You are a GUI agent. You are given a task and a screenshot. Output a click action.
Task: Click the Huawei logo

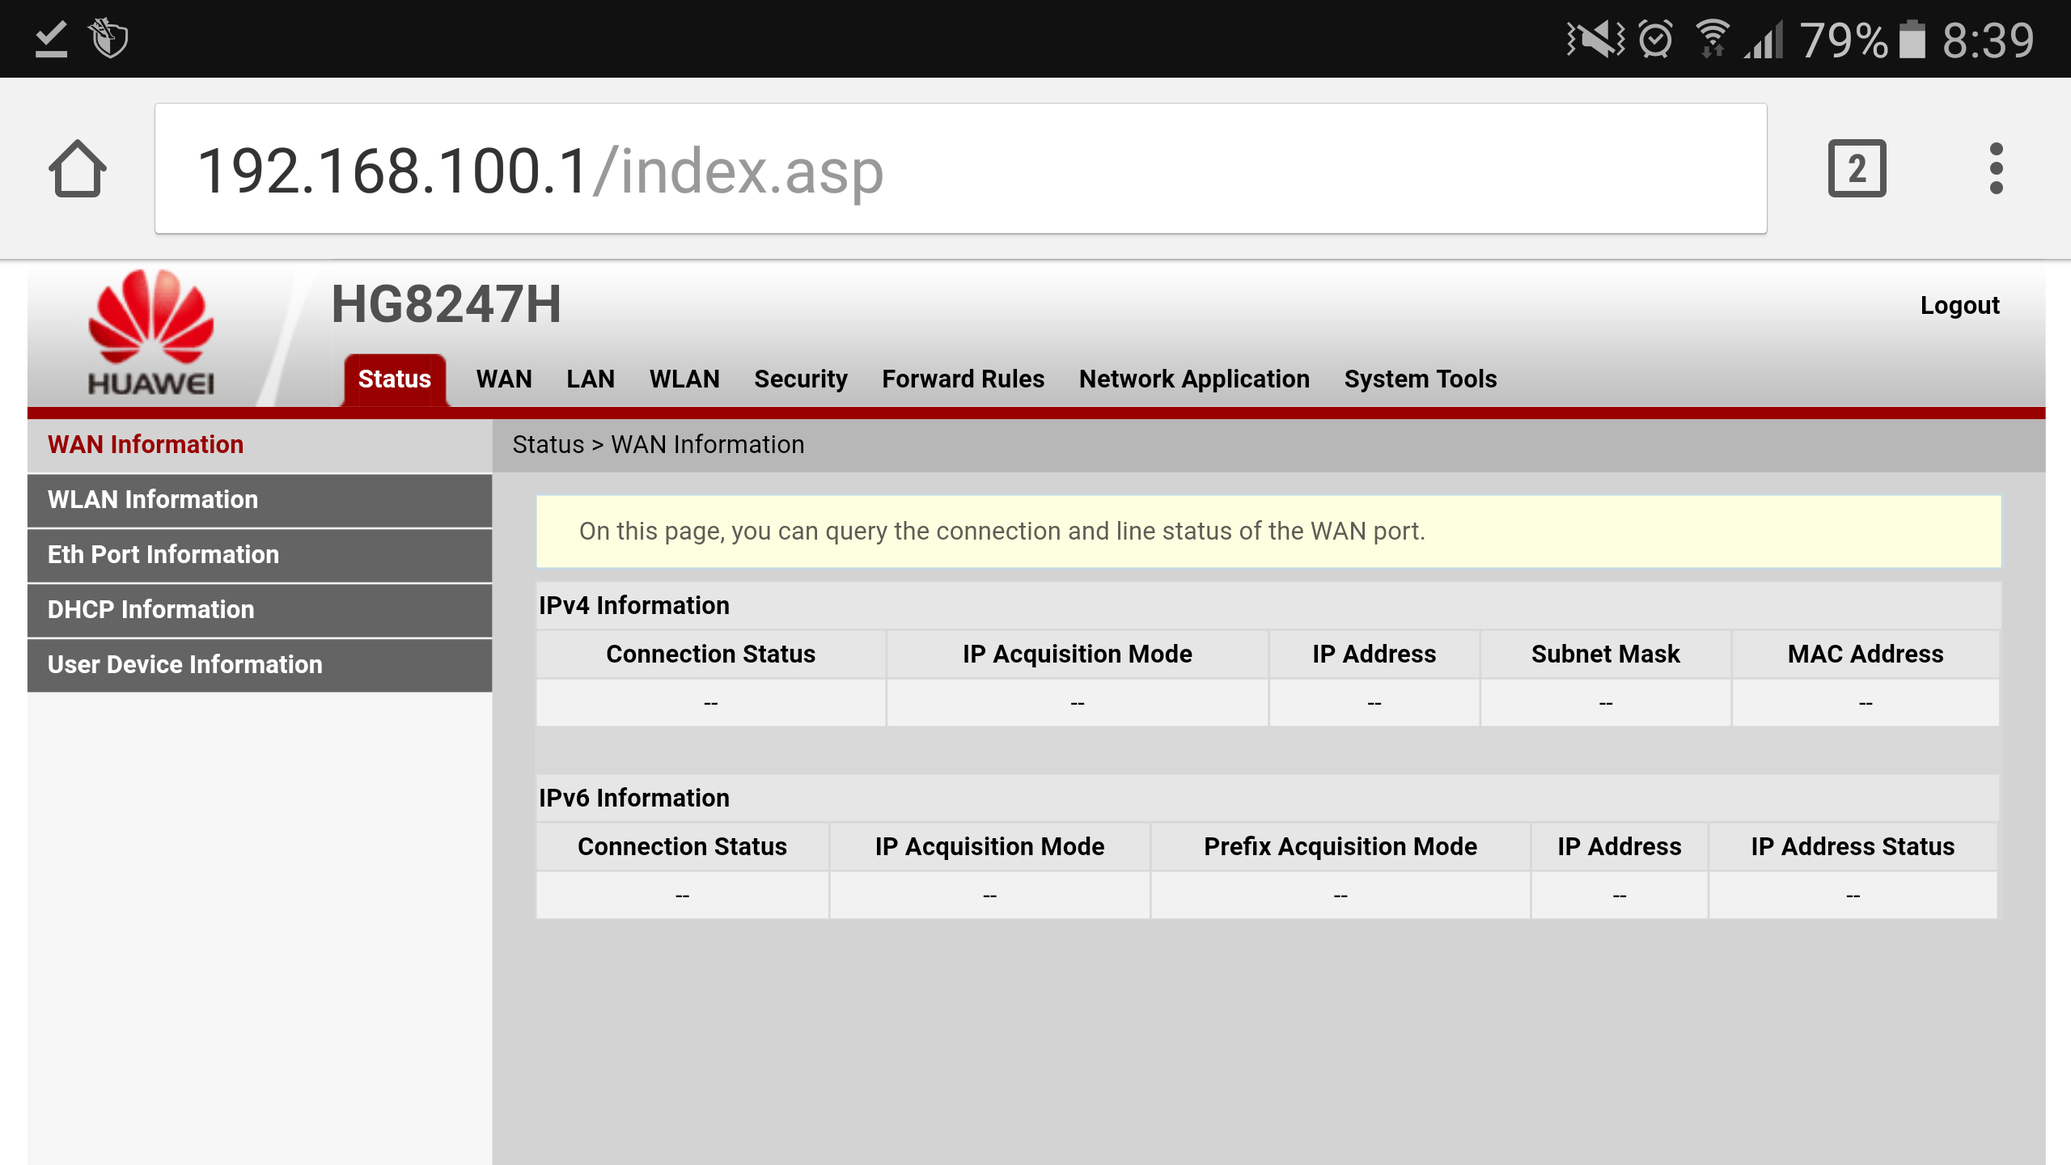coord(151,332)
